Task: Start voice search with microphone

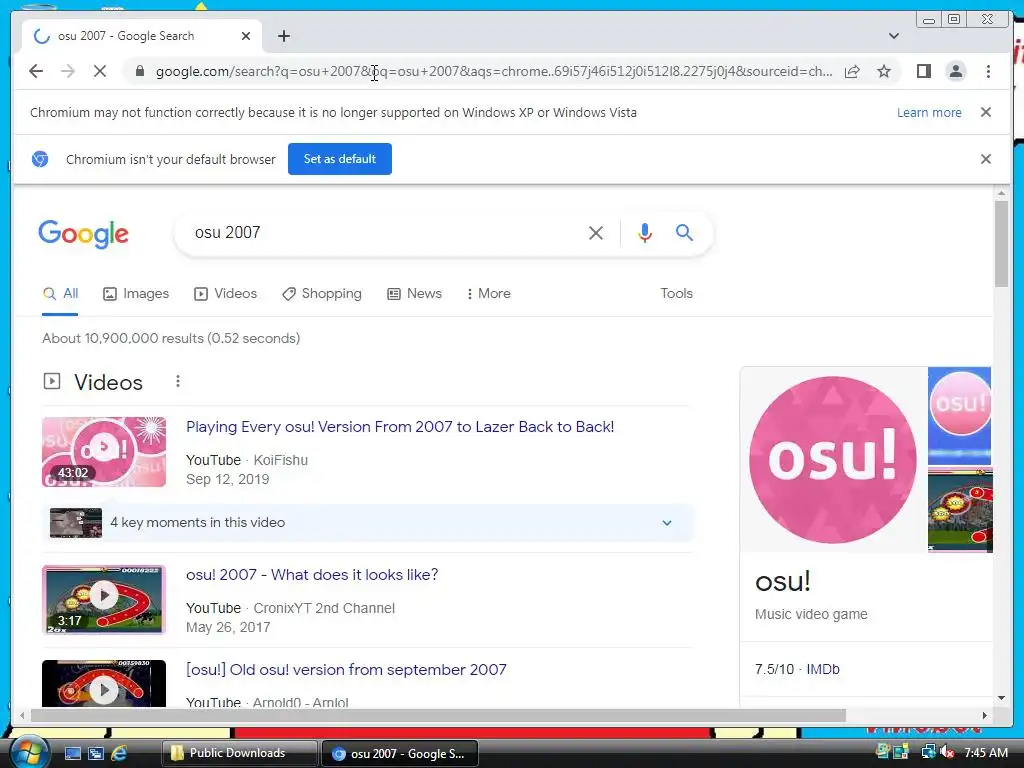Action: pos(645,232)
